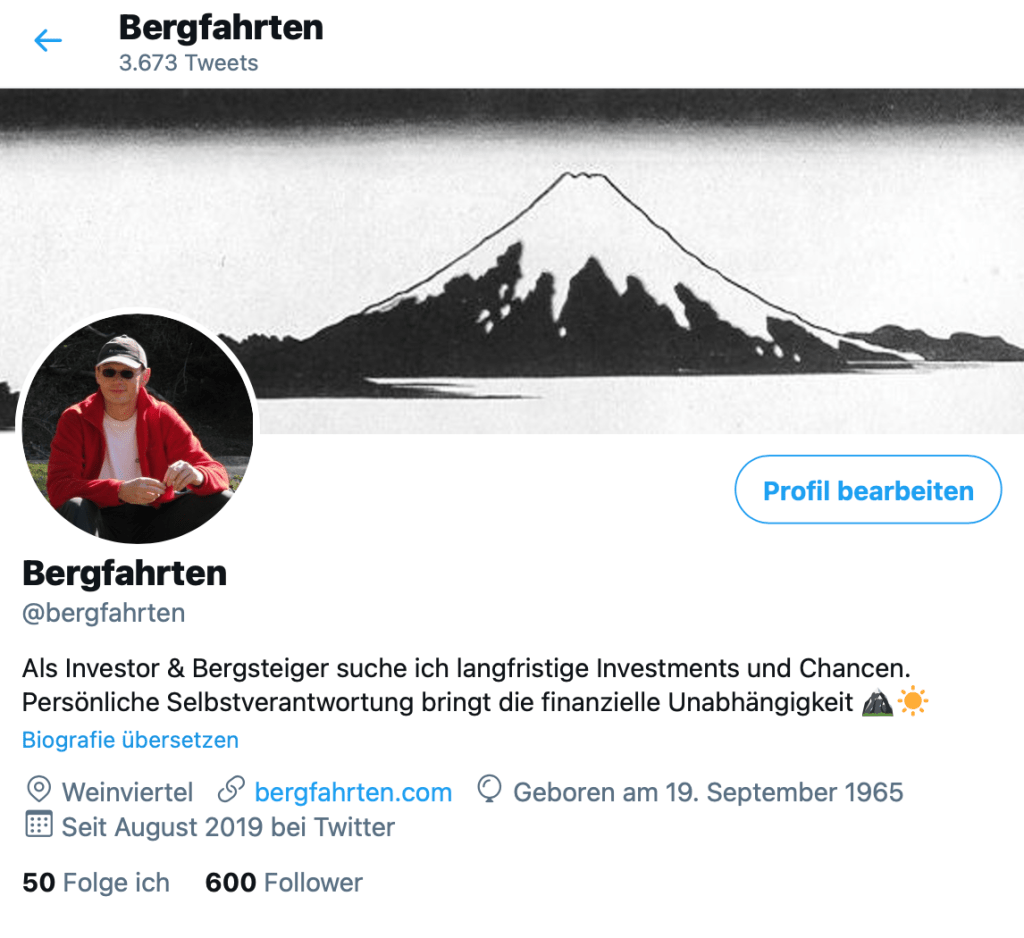This screenshot has width=1024, height=938.
Task: Open the 50 Folge ich following list
Action: coord(96,882)
